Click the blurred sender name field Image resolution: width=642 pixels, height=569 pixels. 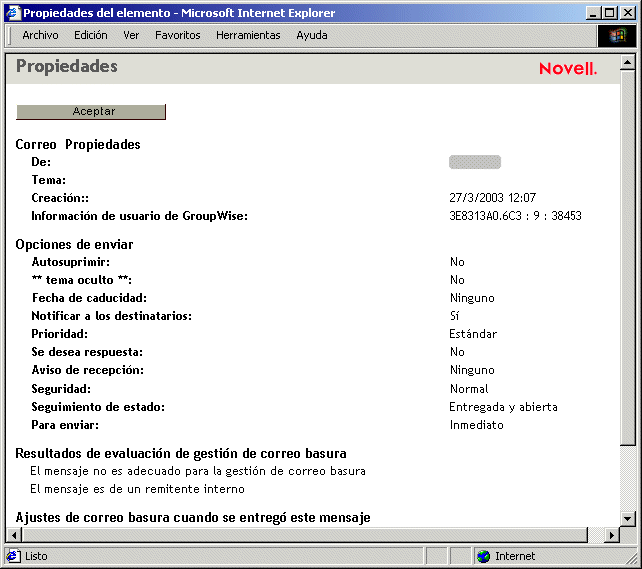475,162
